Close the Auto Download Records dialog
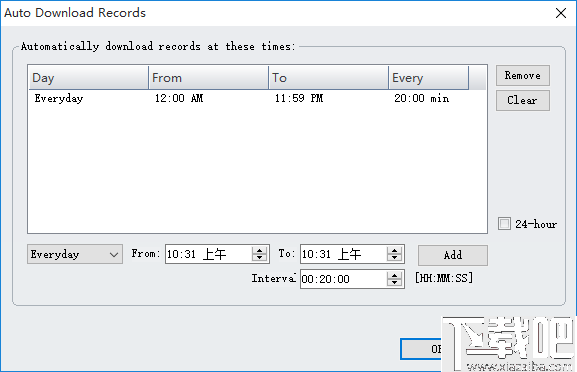Viewport: 577px width, 372px height. coord(561,13)
